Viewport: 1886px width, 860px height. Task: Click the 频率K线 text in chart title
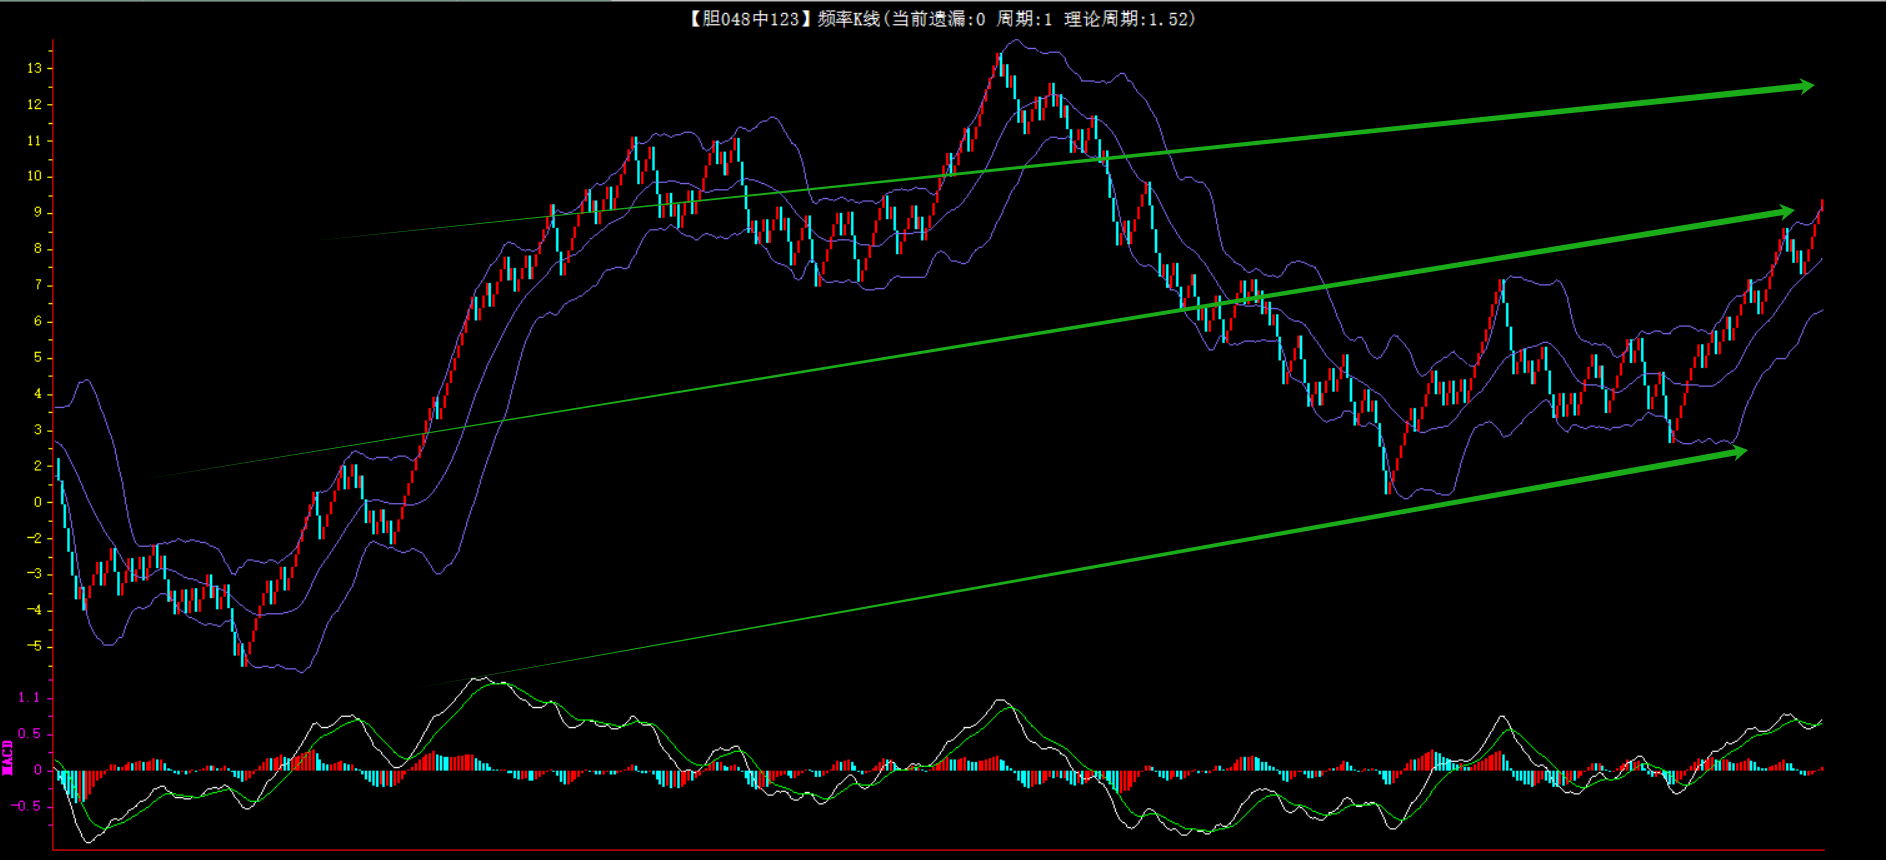(x=847, y=19)
